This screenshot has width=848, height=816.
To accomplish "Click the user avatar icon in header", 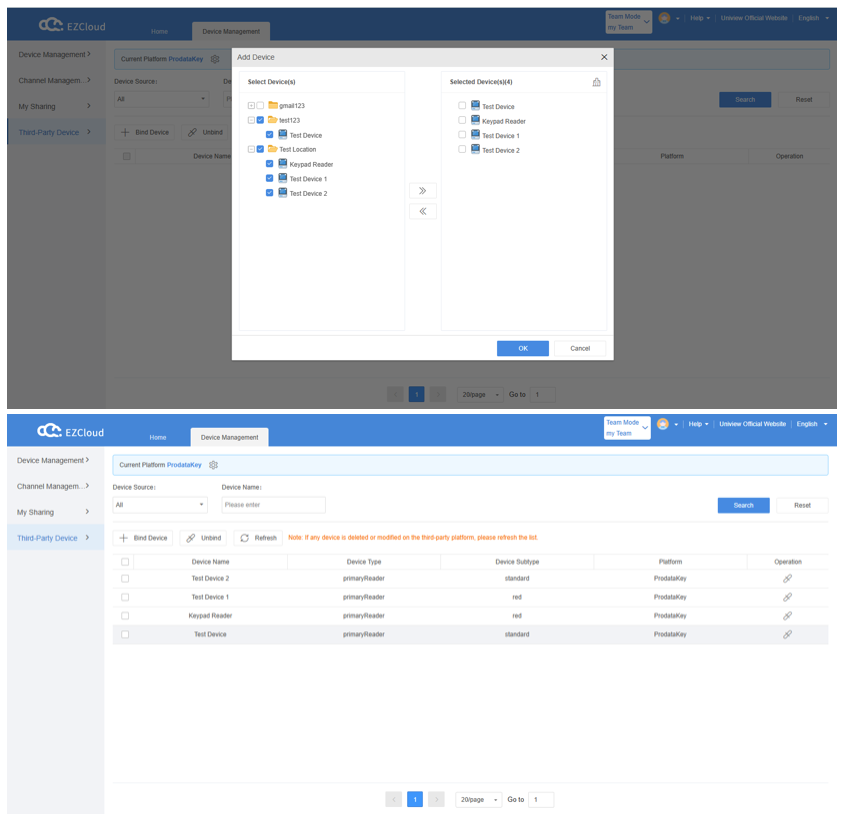I will pyautogui.click(x=662, y=424).
